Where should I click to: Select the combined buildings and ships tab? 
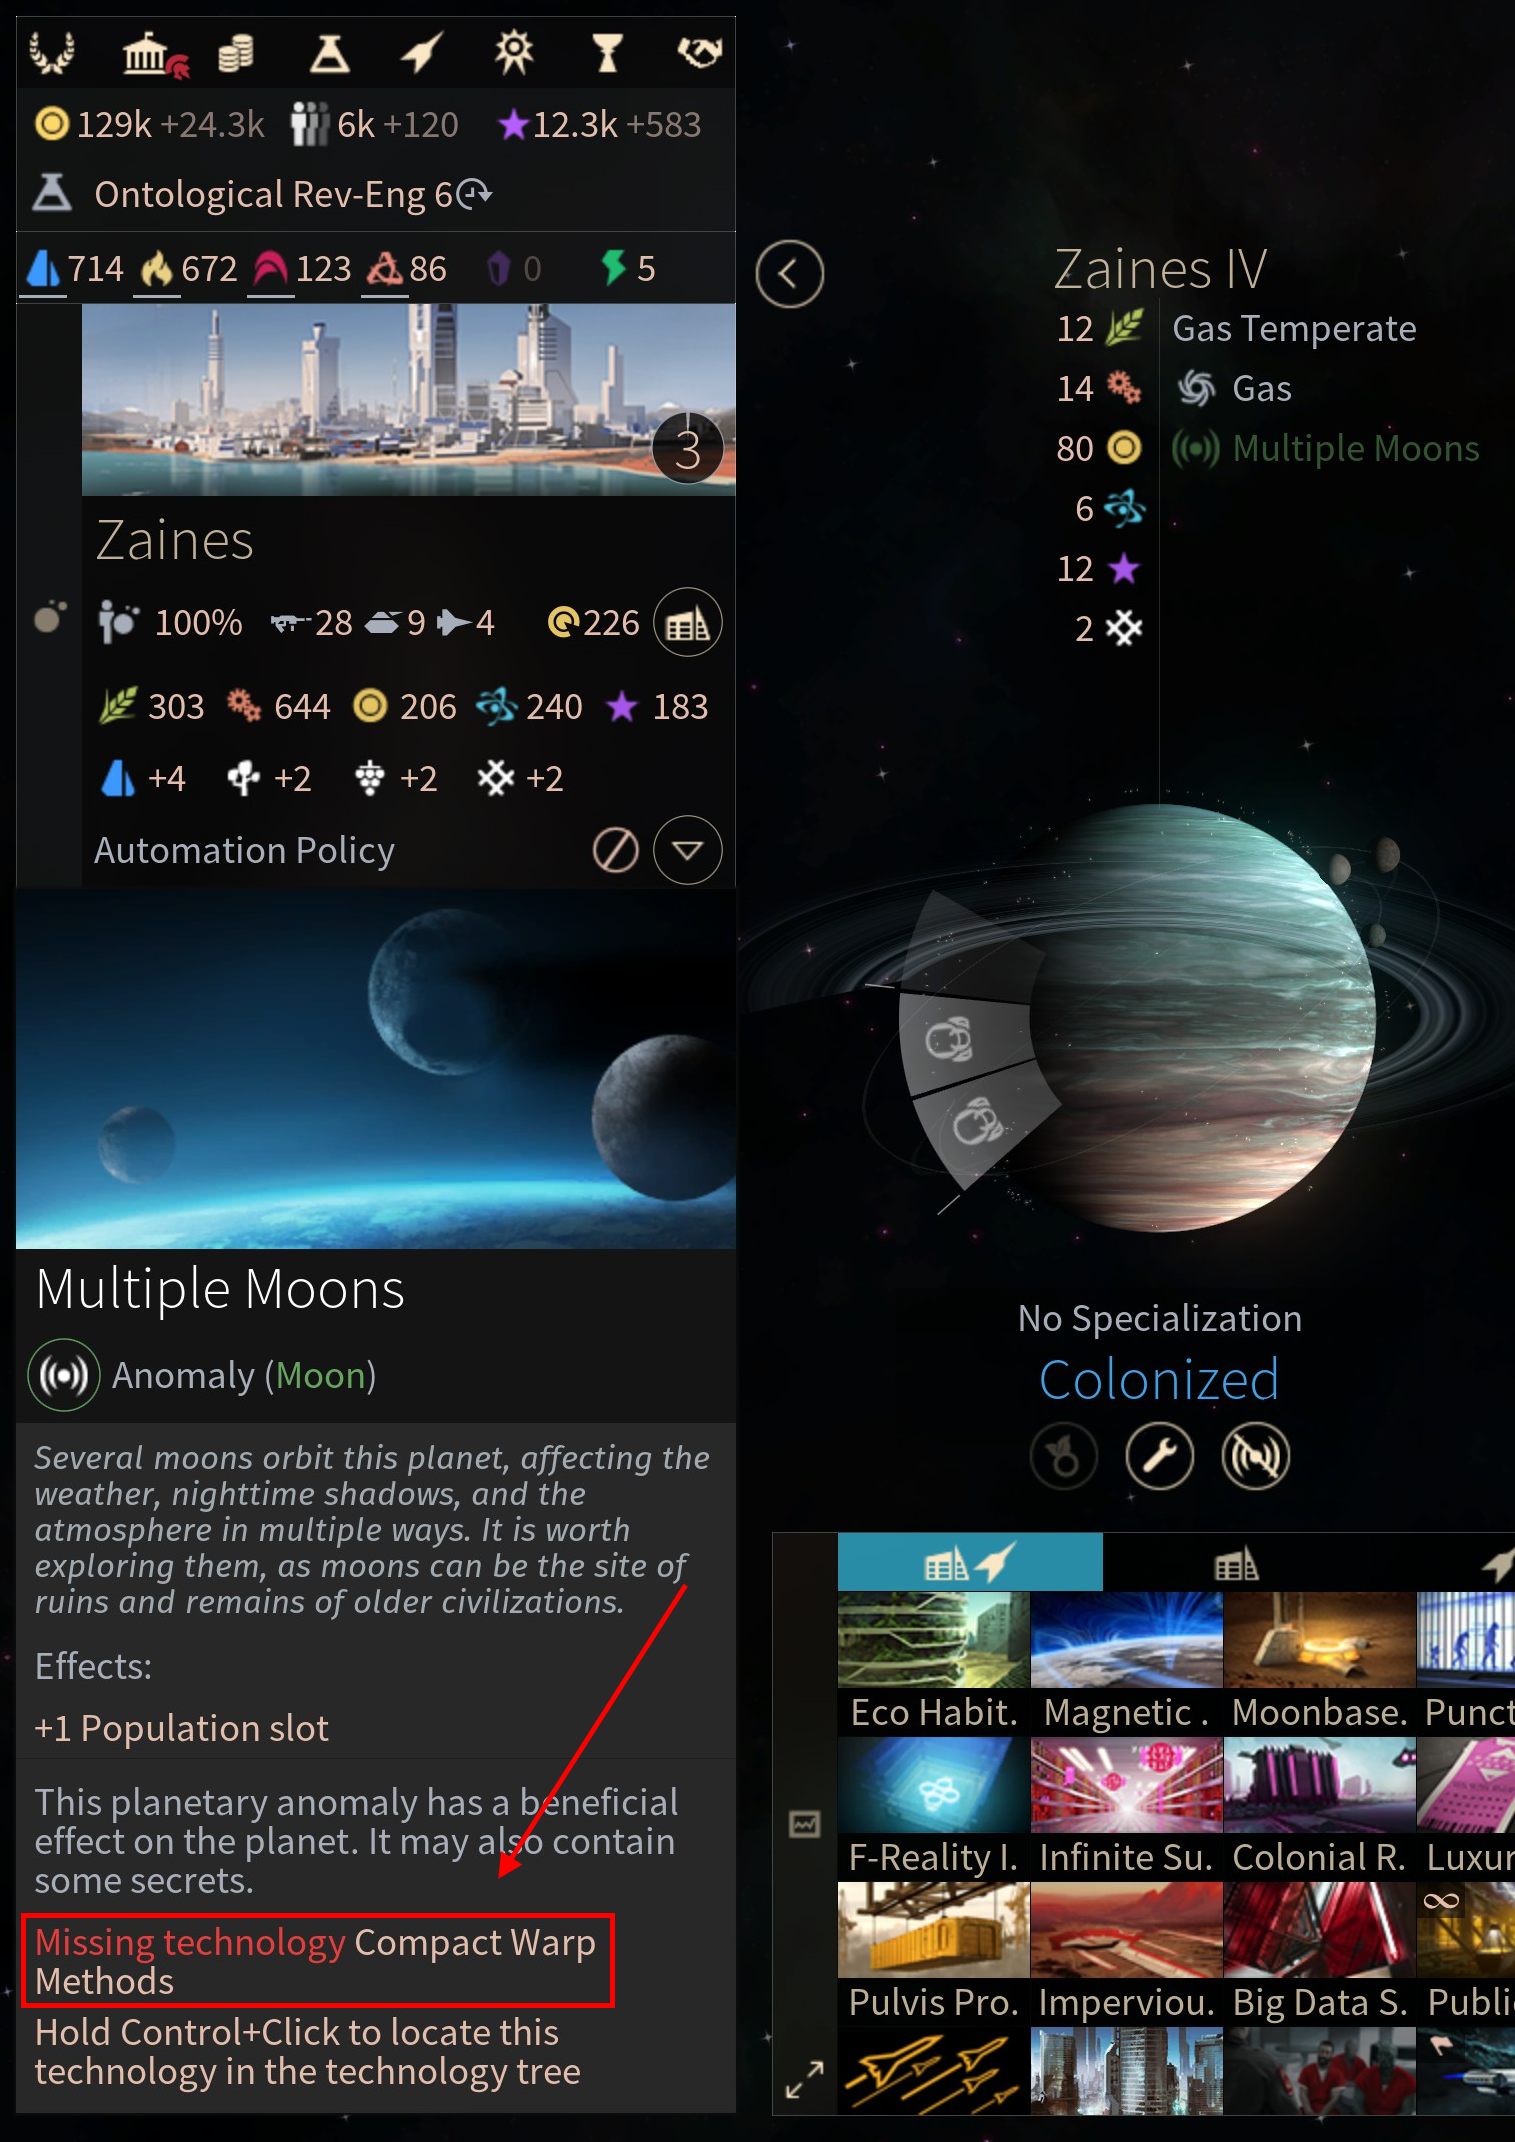point(970,1562)
